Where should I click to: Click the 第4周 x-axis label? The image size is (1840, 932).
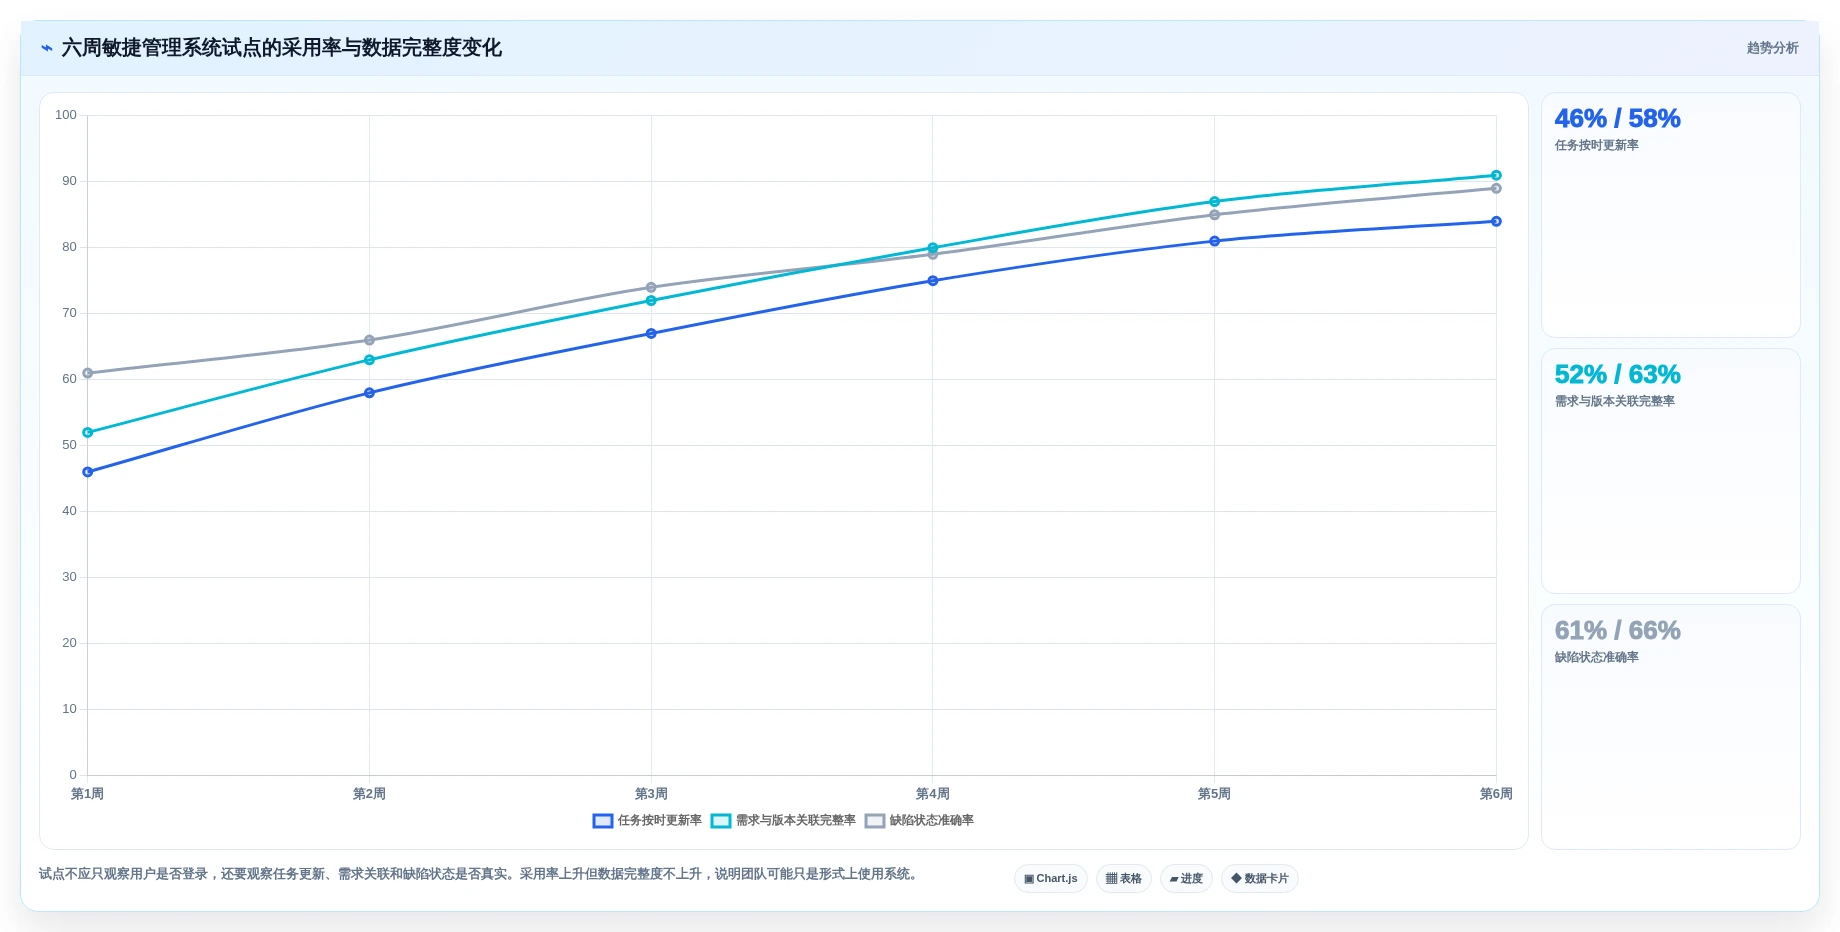tap(933, 794)
